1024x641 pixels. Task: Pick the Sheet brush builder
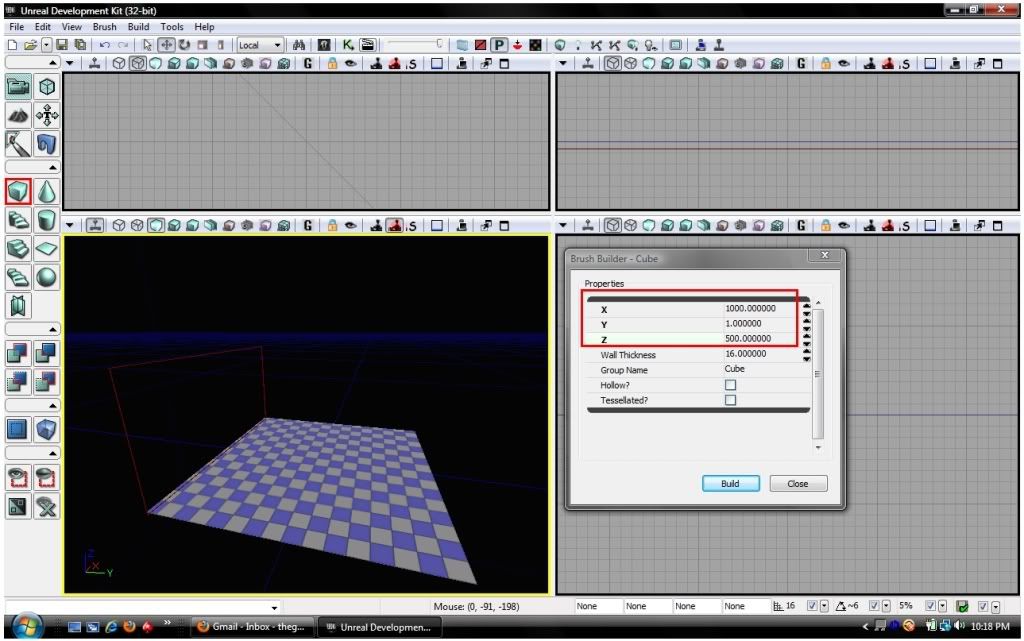46,249
